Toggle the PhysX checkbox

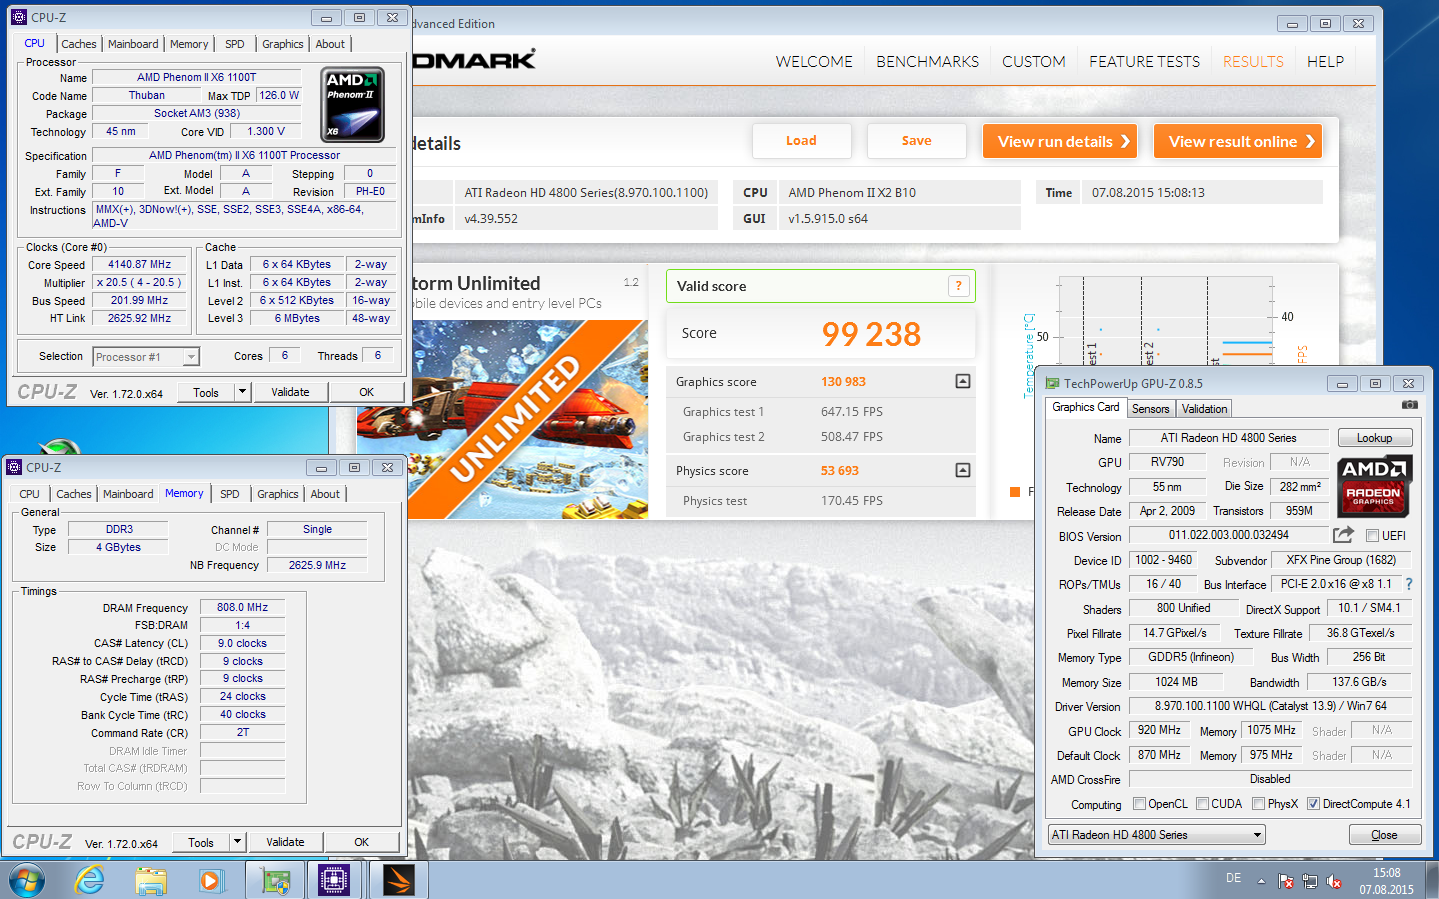(1258, 804)
